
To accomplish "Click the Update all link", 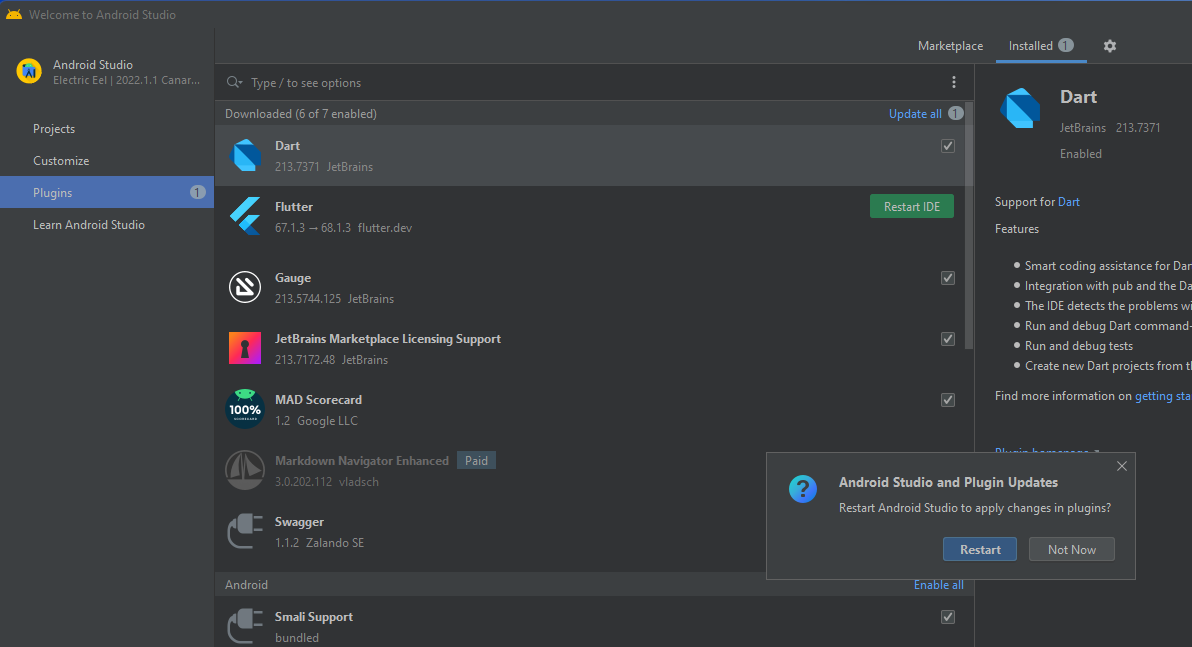I will (915, 114).
